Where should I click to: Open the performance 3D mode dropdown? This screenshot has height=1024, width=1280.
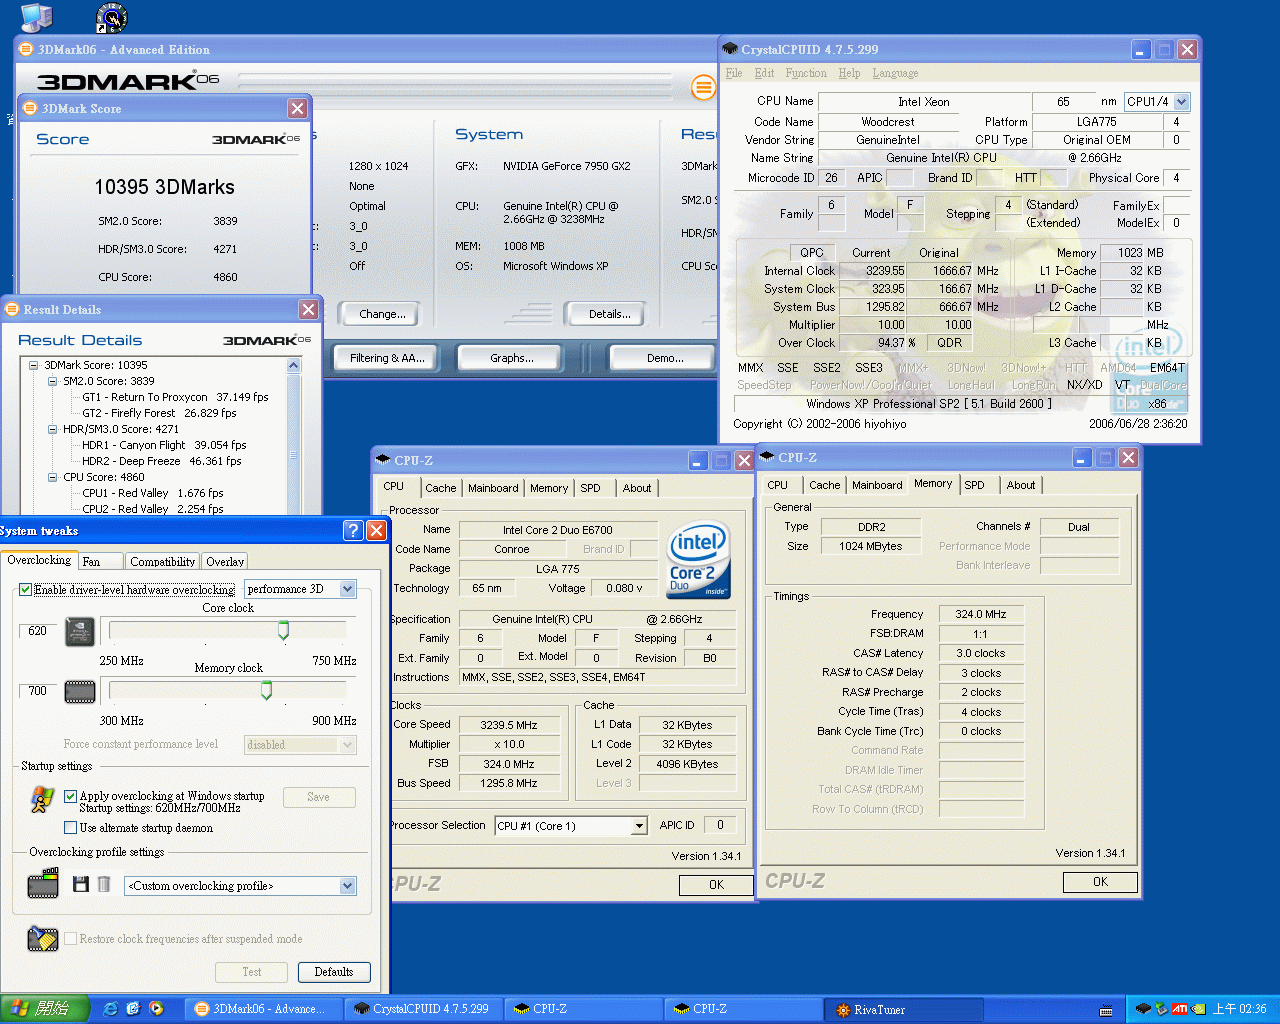pyautogui.click(x=347, y=589)
